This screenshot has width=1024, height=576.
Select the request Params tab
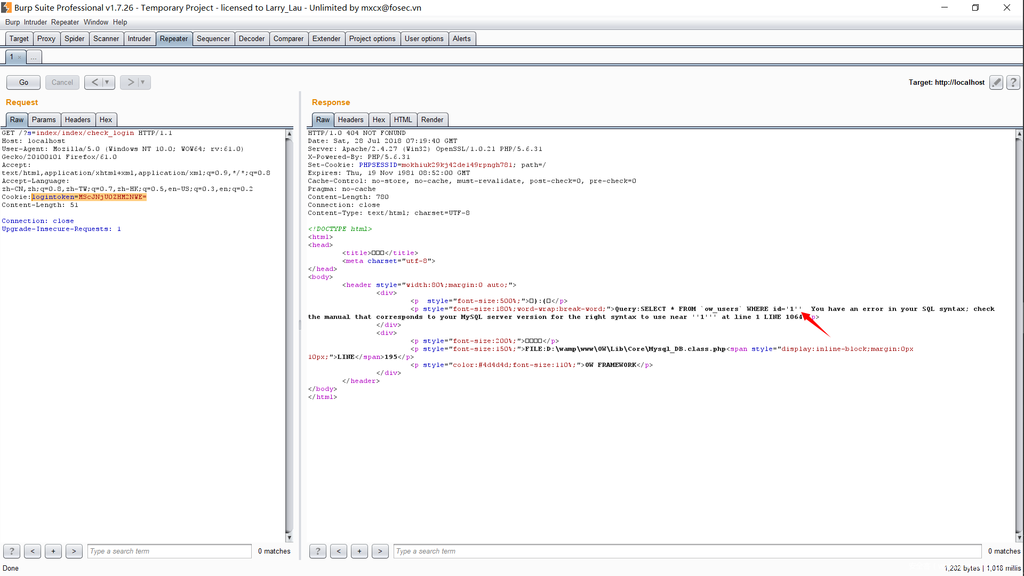point(44,119)
